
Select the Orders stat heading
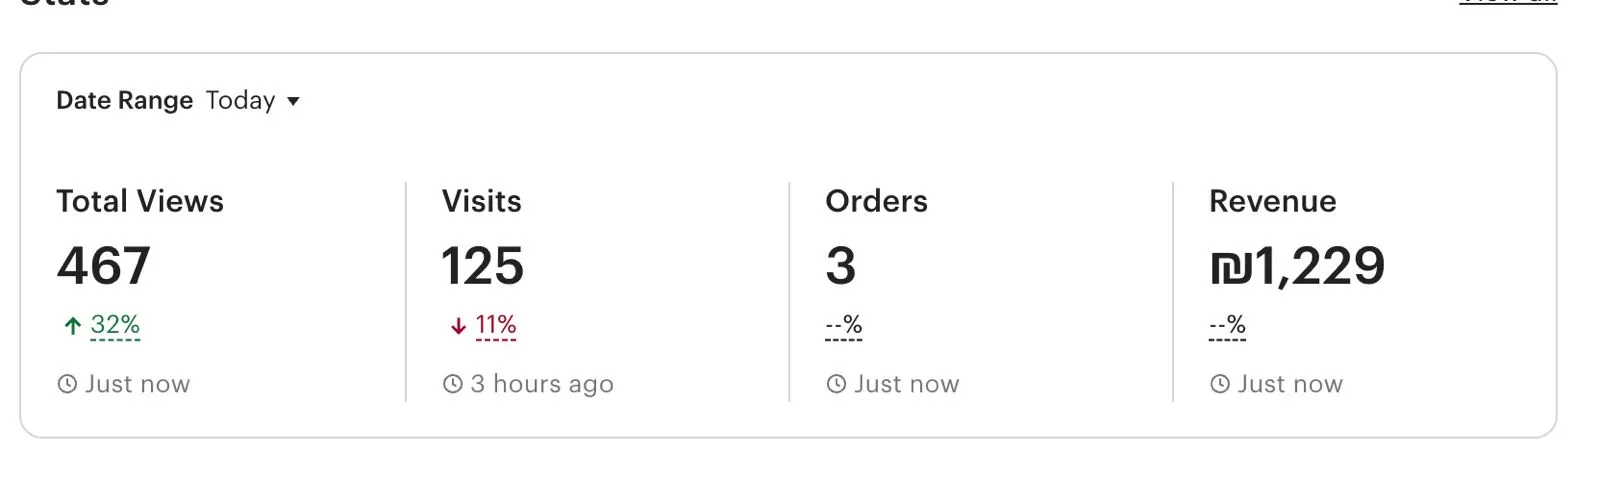point(876,201)
